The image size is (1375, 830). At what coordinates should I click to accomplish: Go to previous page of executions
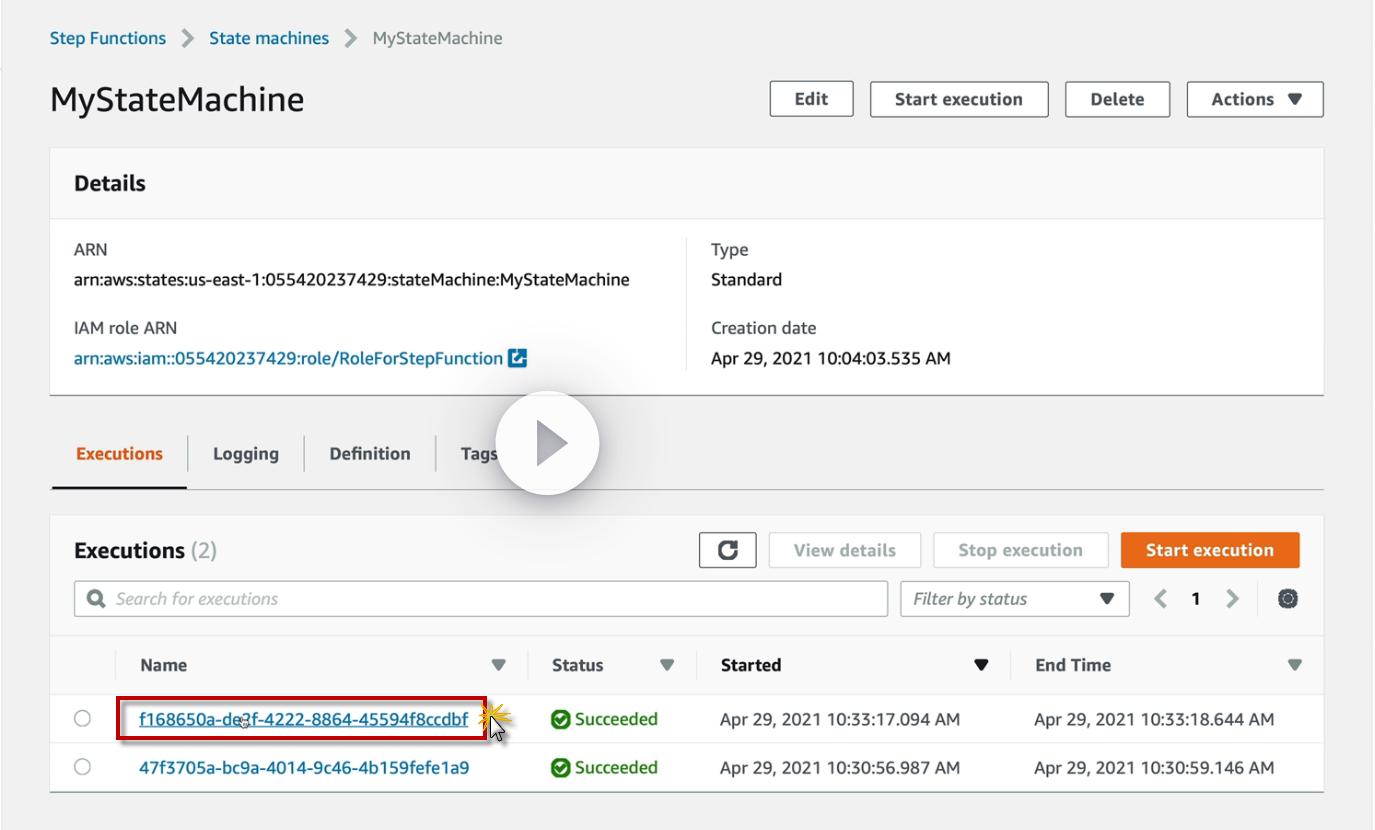[x=1160, y=599]
